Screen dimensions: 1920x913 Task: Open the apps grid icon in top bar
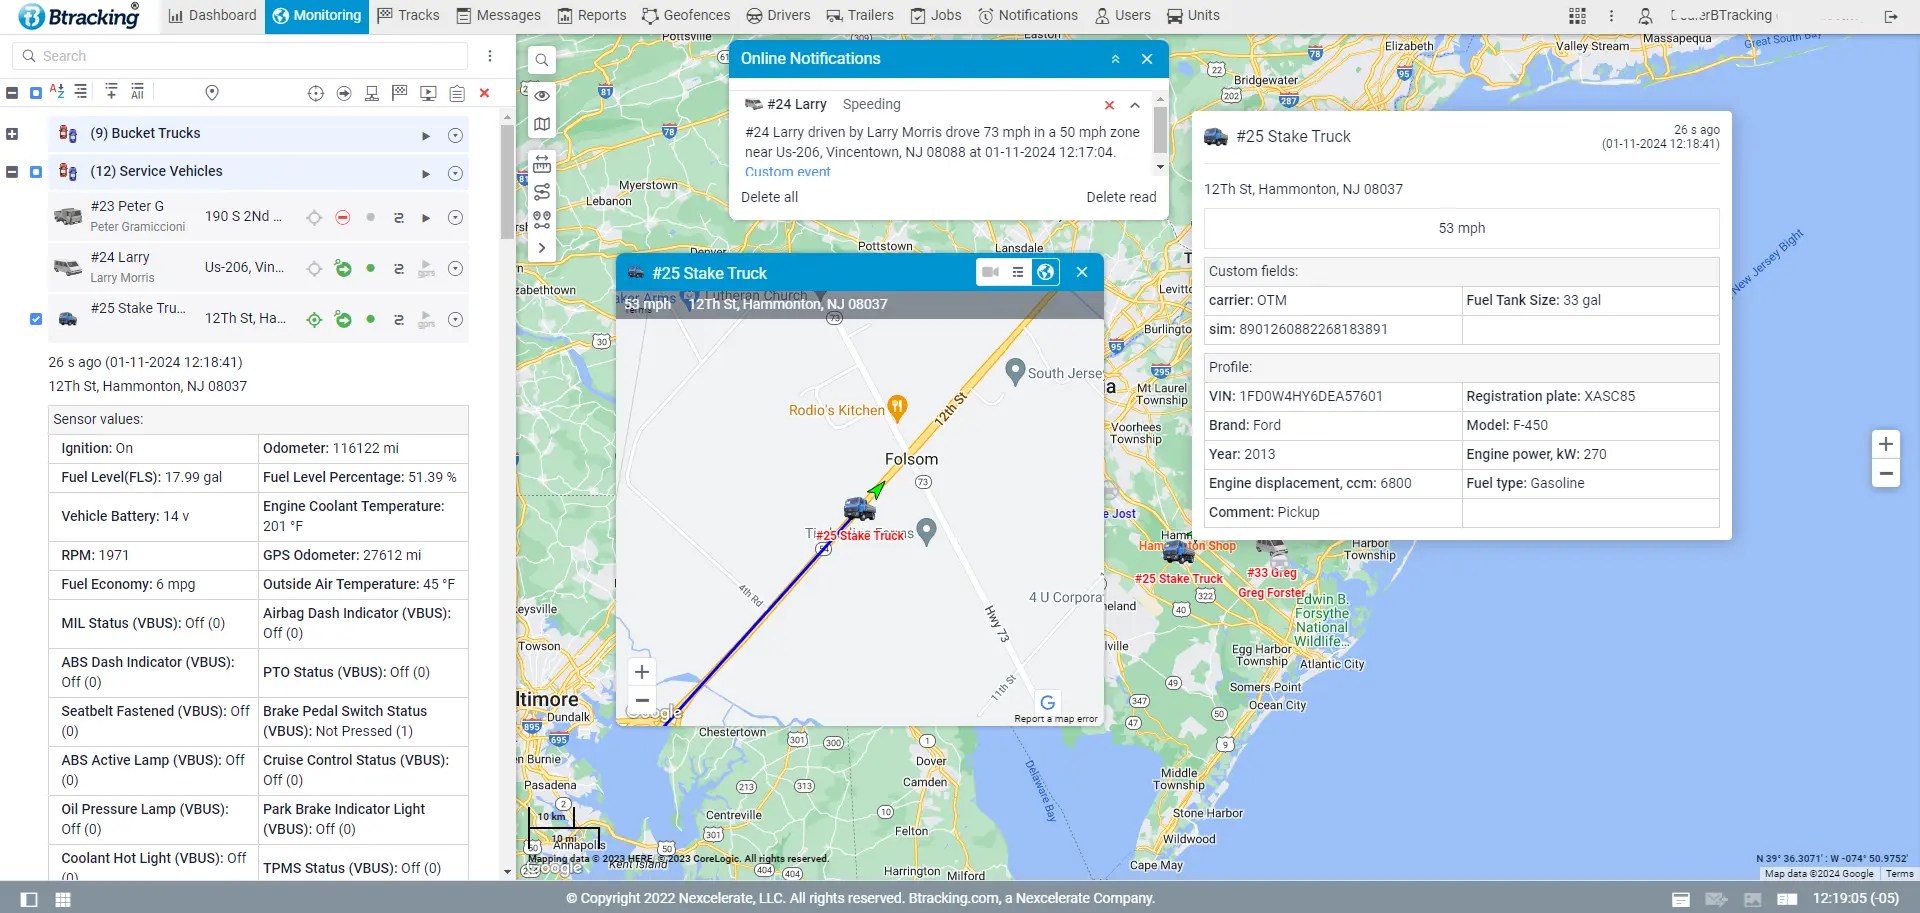[x=1577, y=16]
